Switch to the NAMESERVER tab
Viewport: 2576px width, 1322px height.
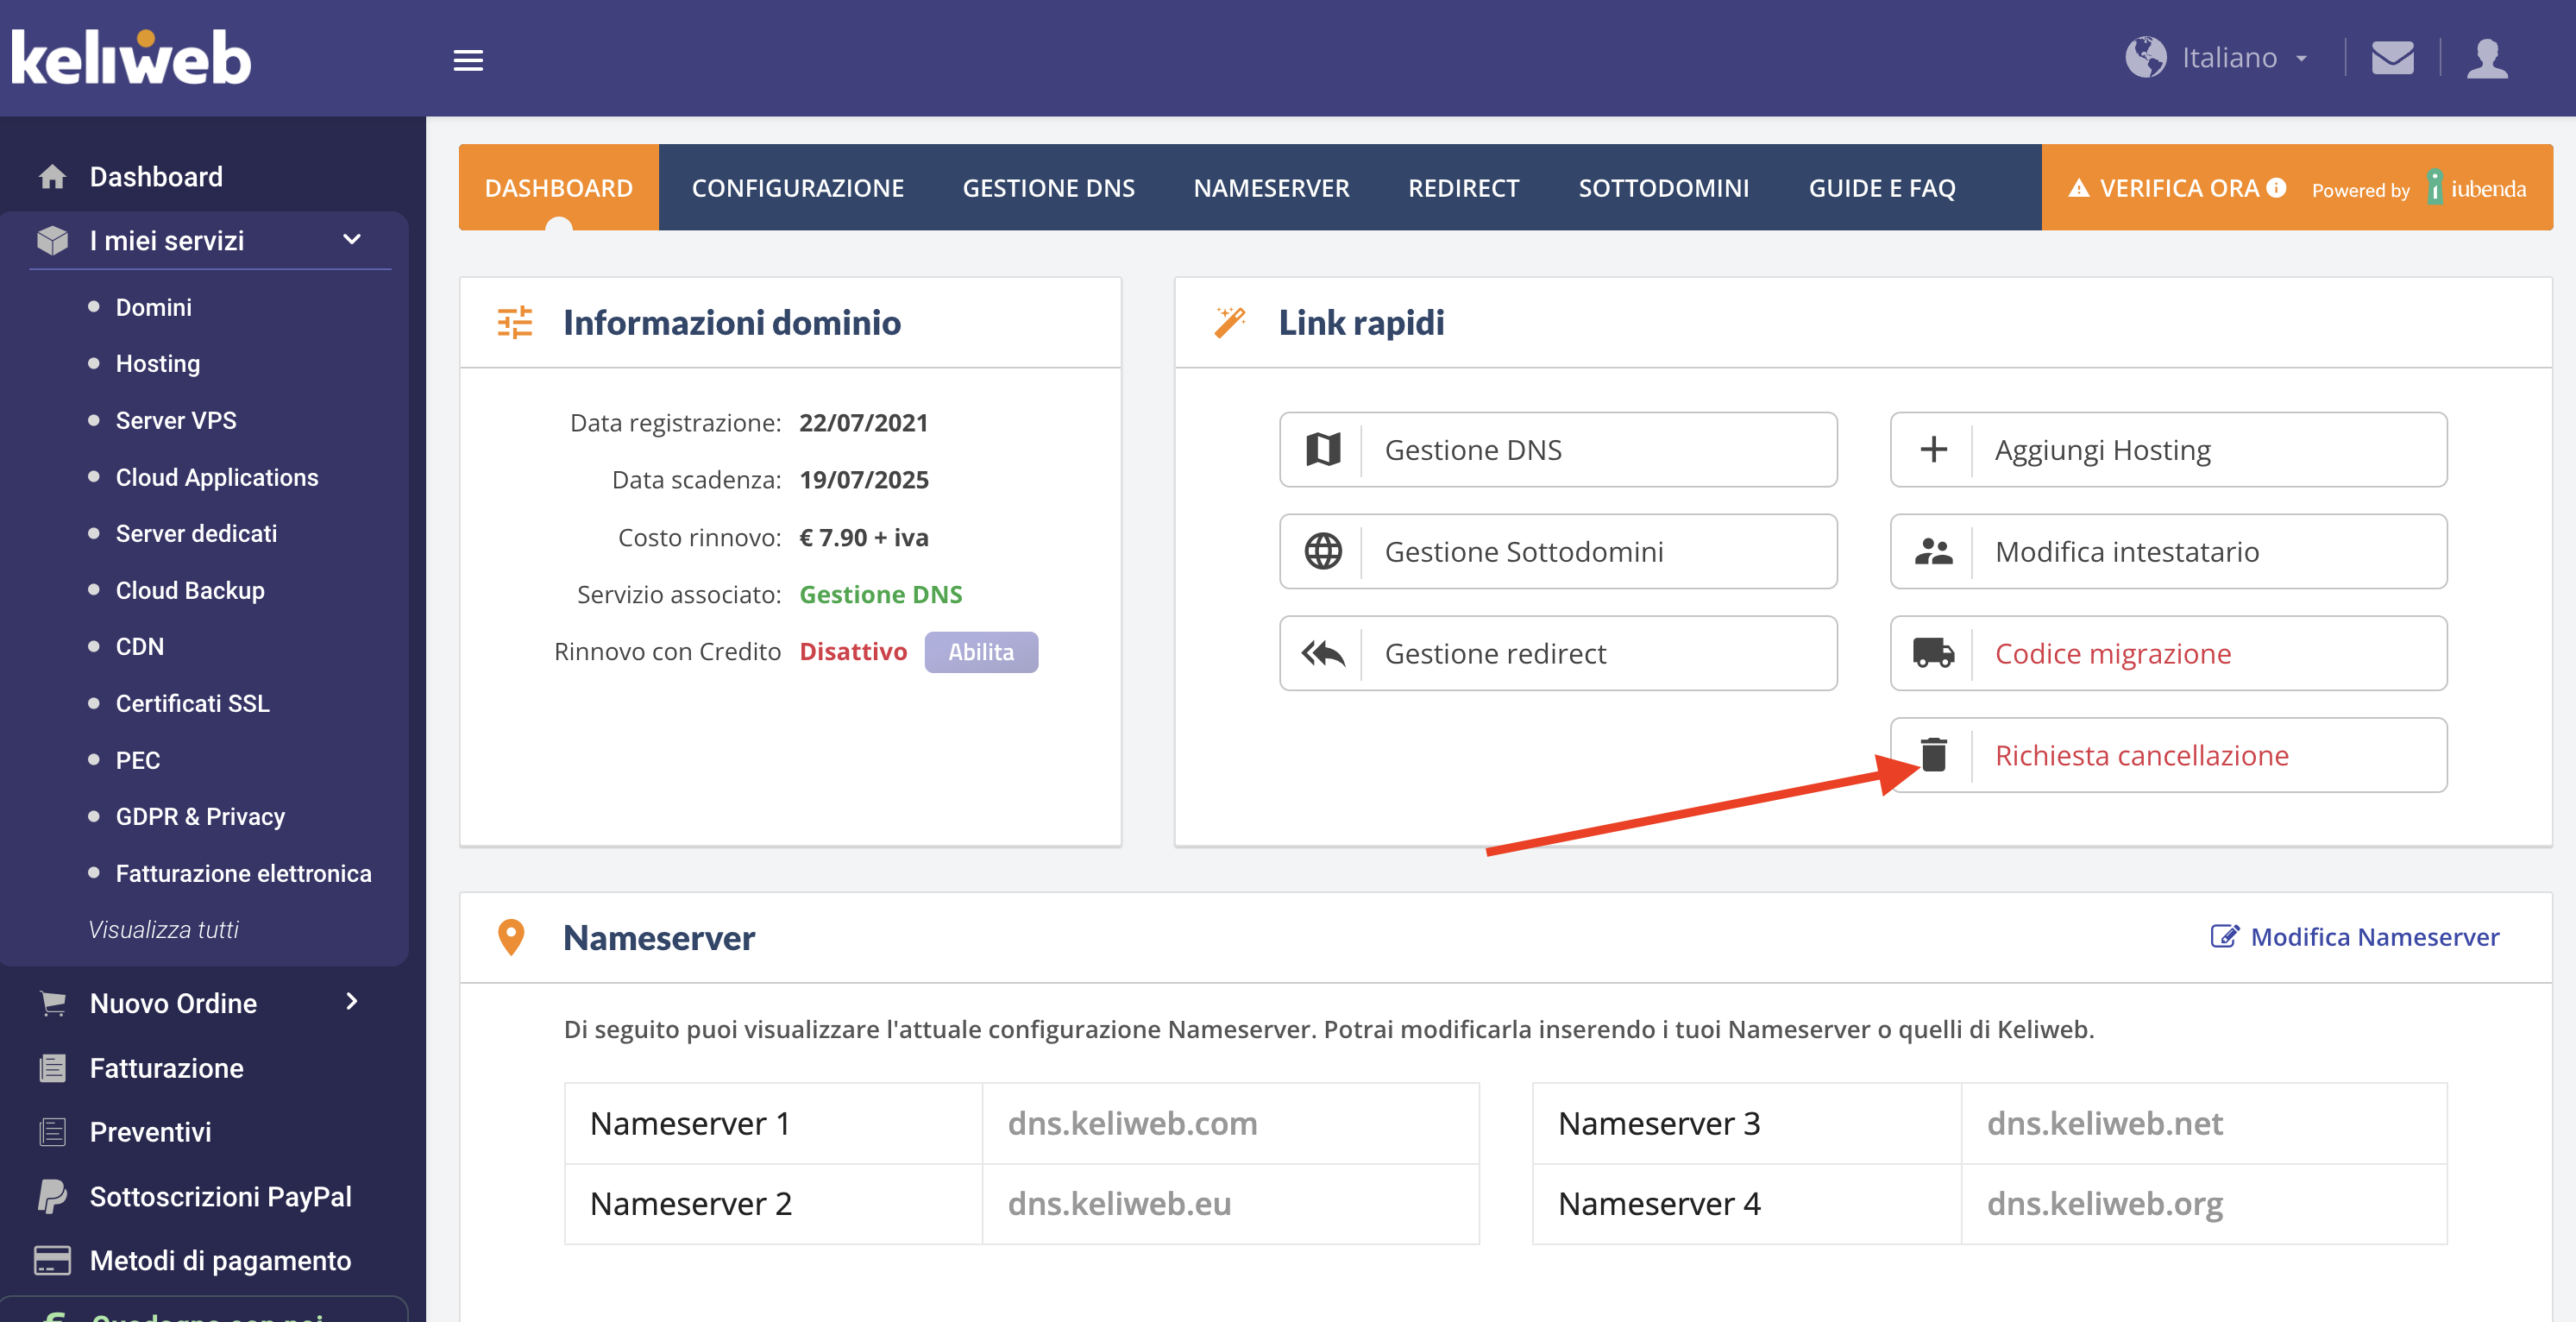click(1271, 188)
